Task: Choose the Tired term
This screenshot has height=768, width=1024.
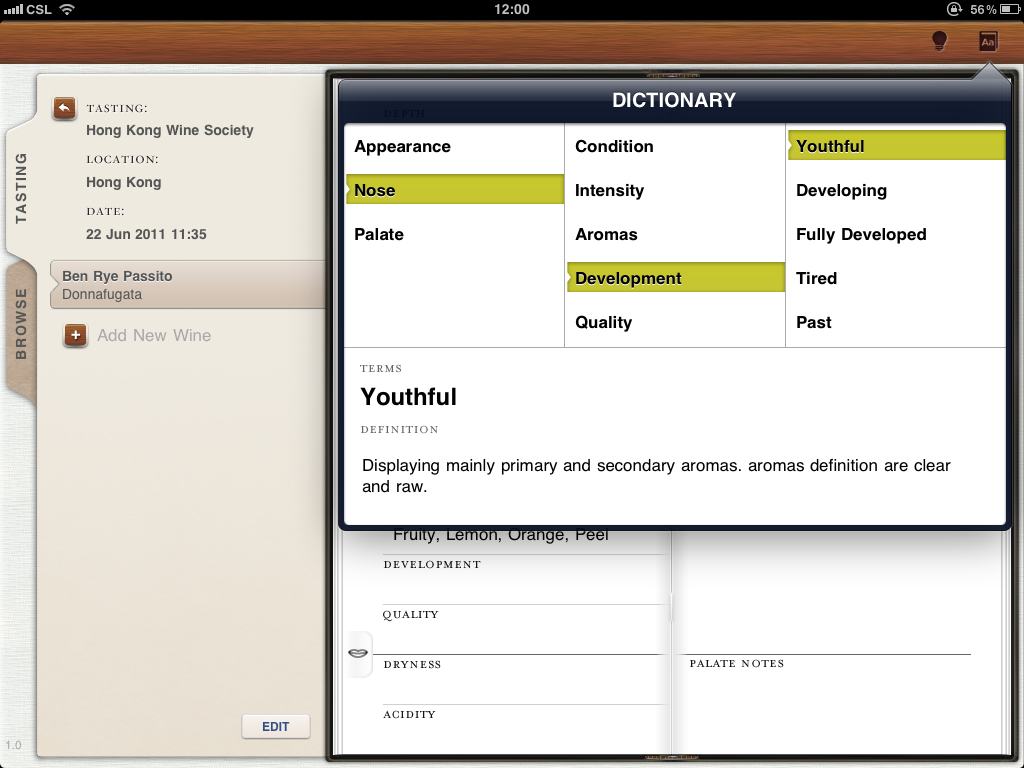Action: (x=816, y=278)
